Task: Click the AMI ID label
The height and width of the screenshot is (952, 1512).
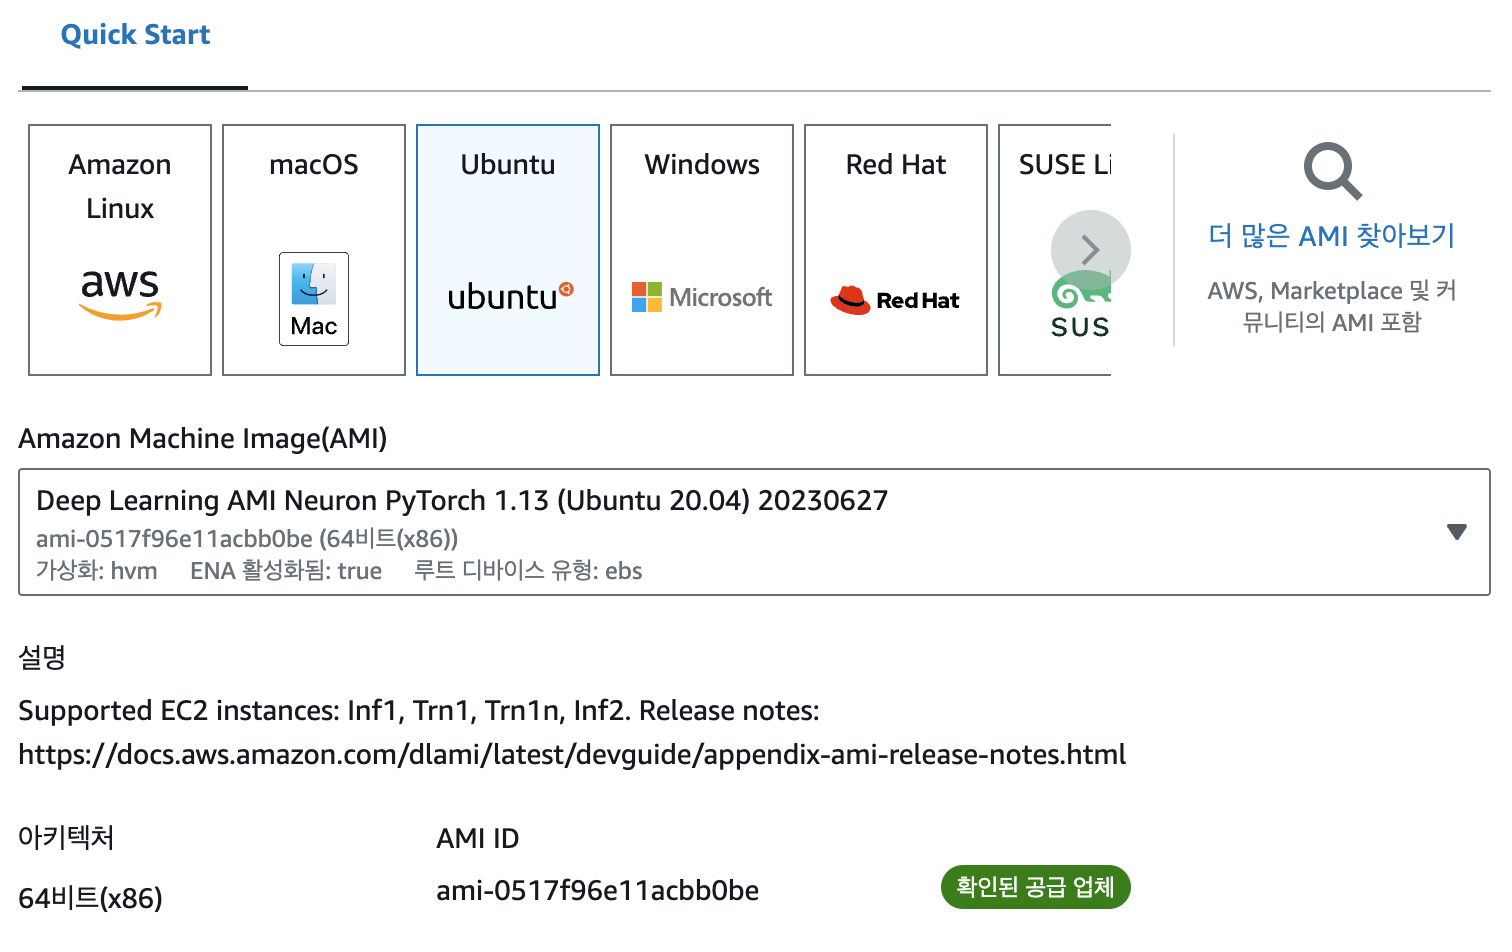Action: (x=478, y=838)
